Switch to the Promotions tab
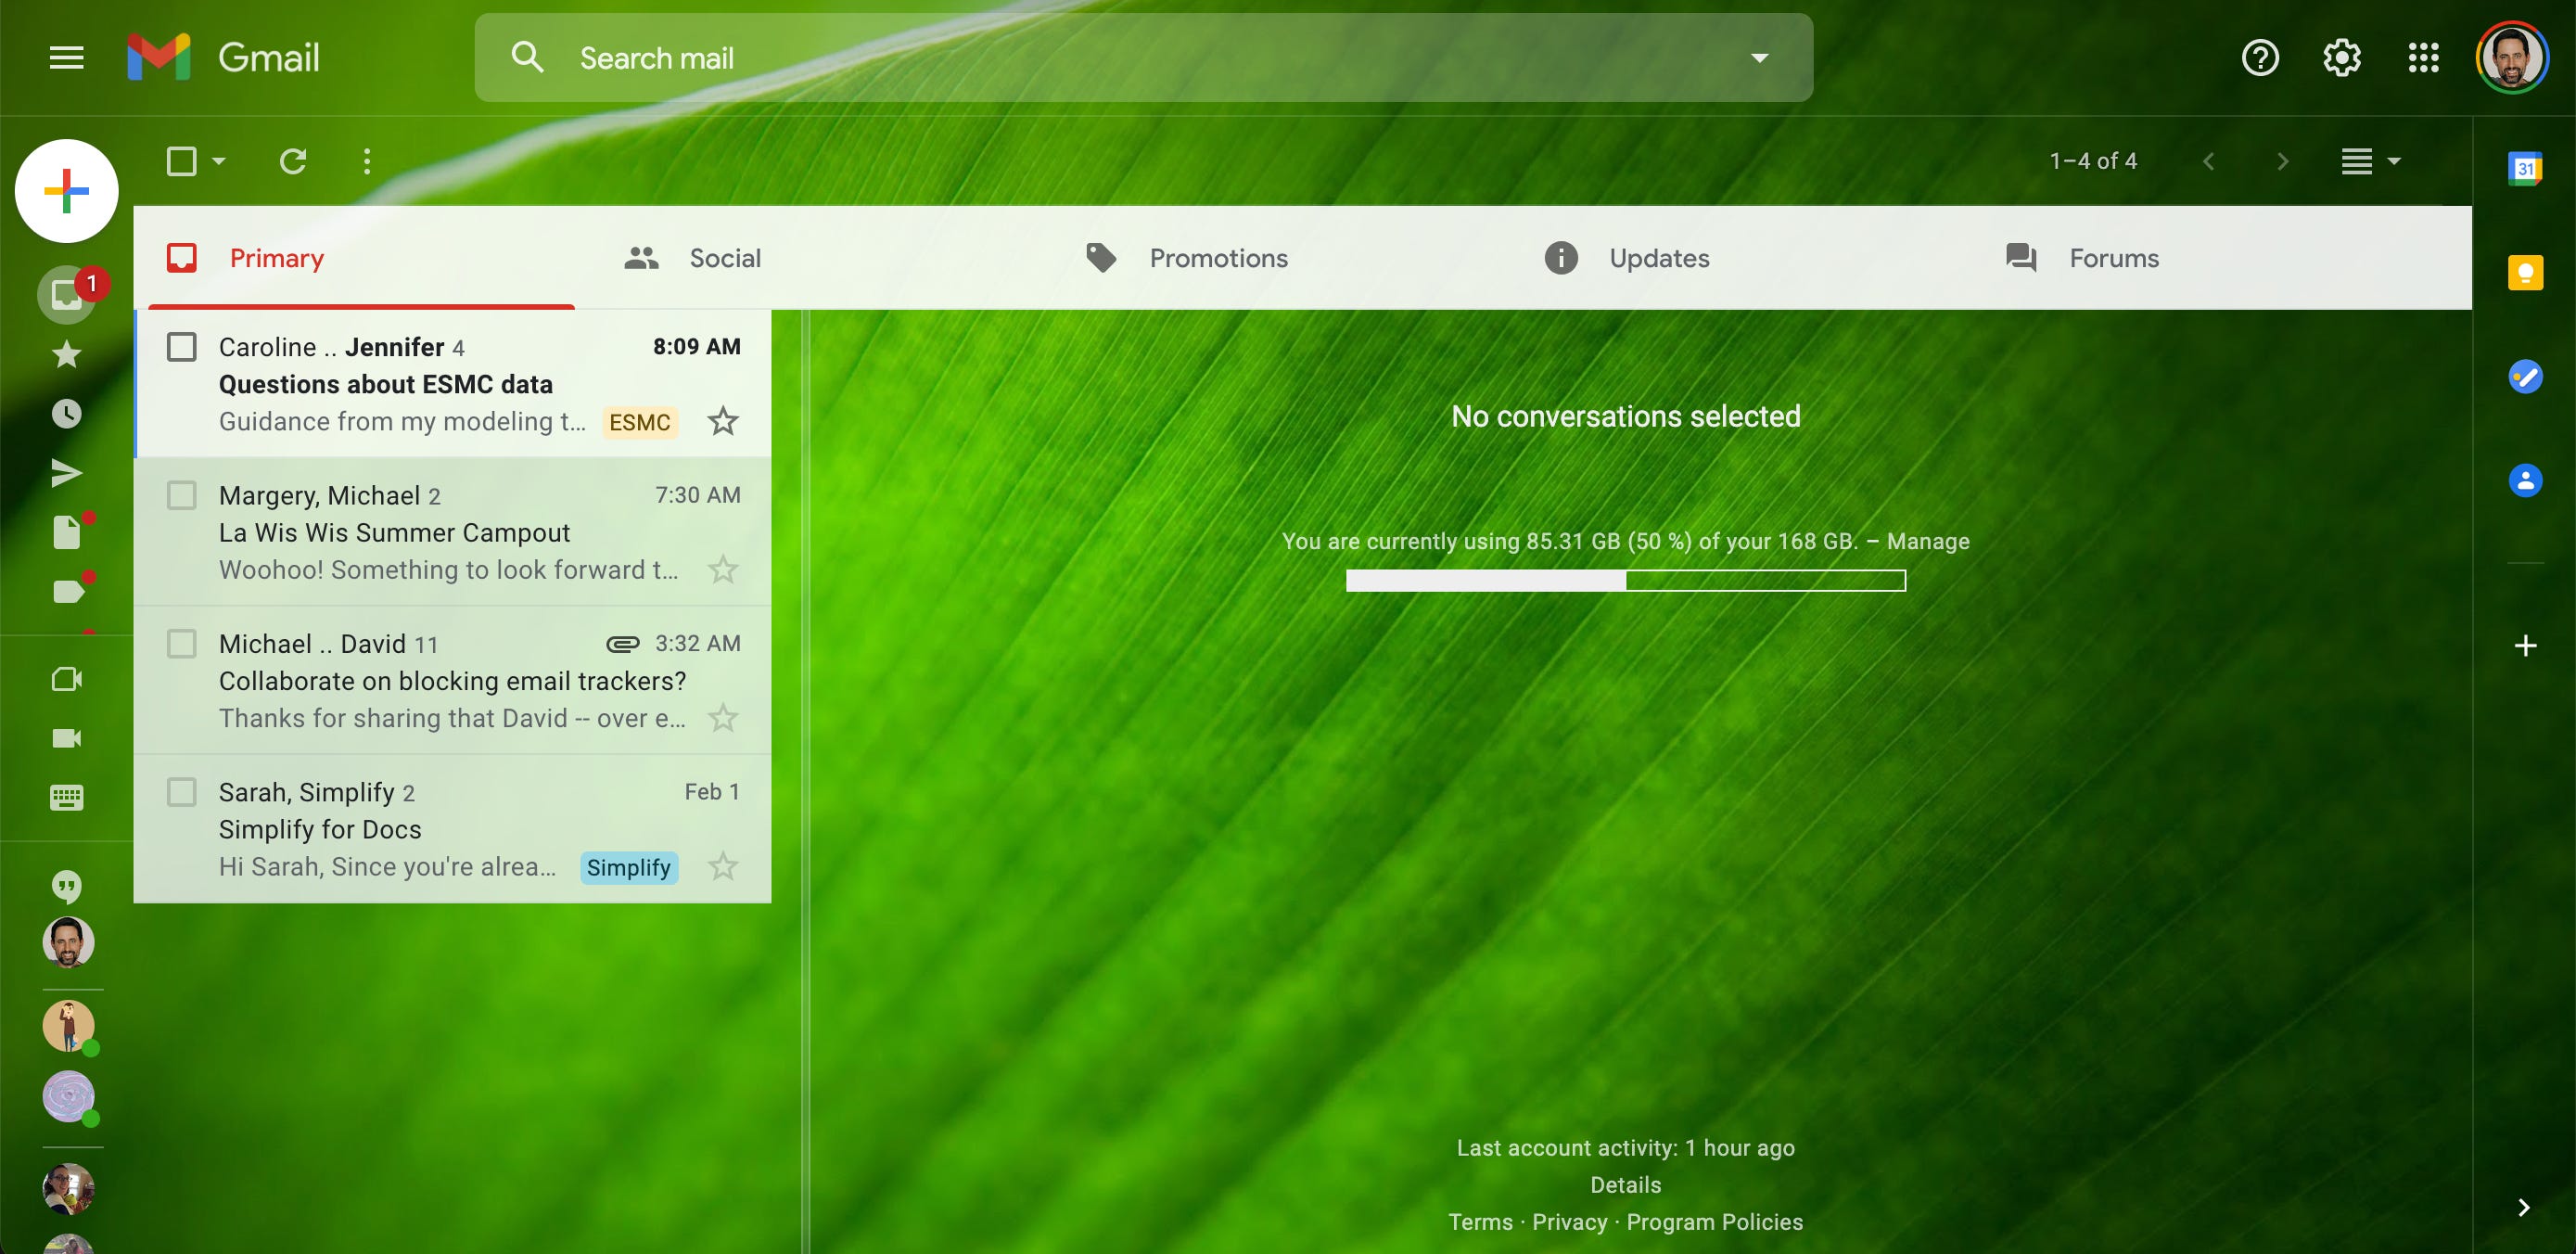This screenshot has width=2576, height=1254. [1218, 258]
